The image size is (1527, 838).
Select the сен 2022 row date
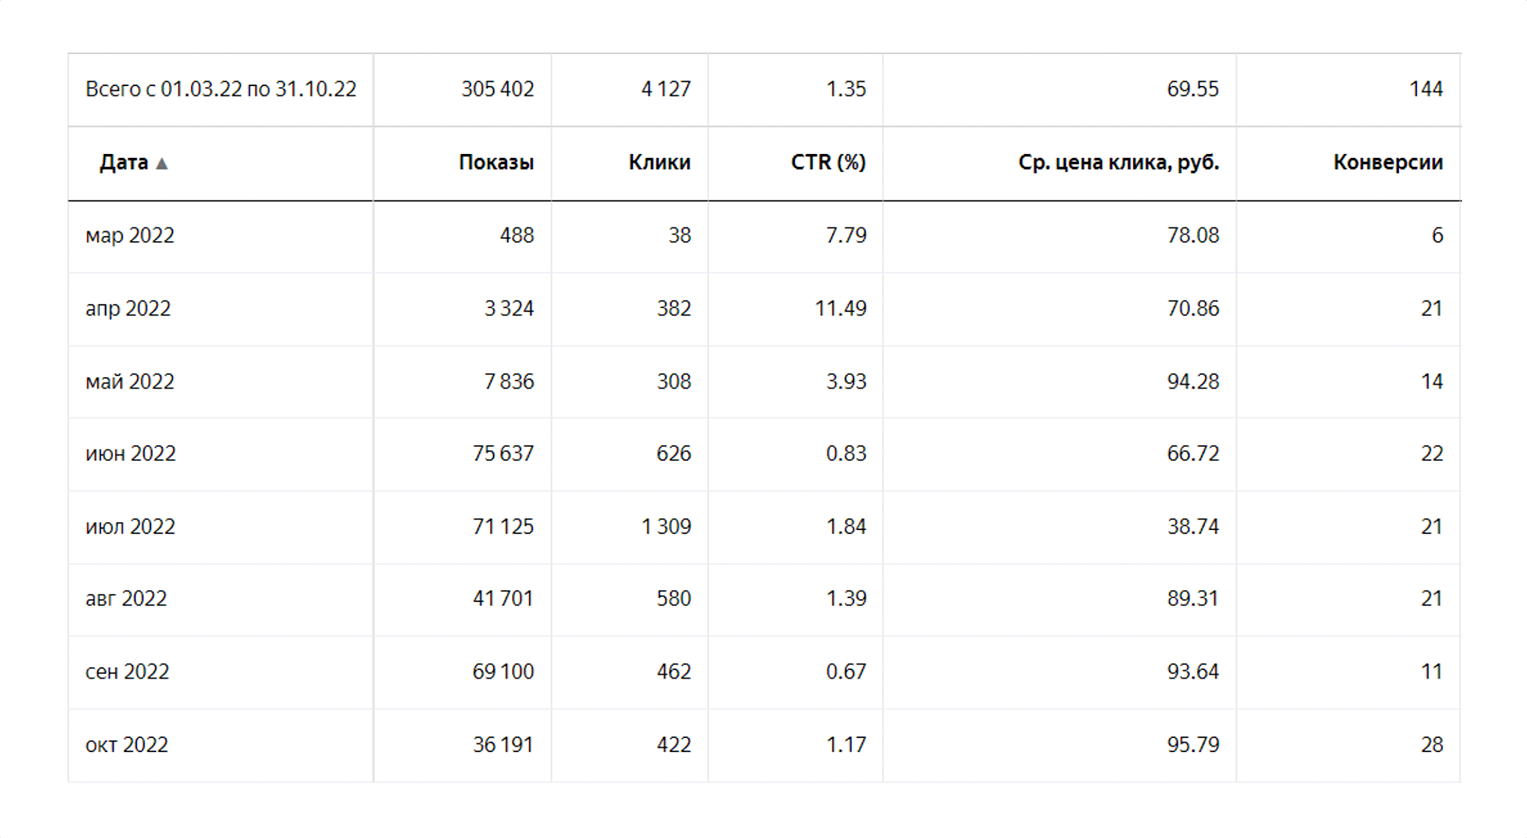[x=127, y=671]
